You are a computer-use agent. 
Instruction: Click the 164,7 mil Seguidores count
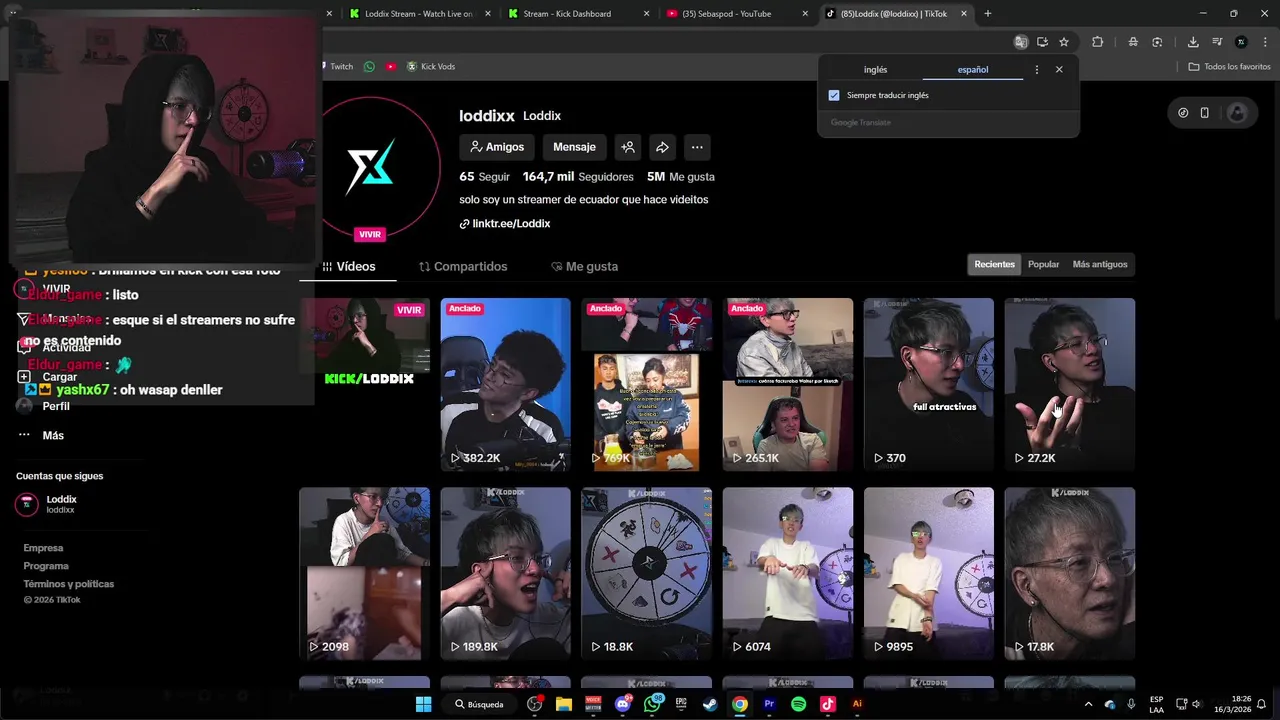click(x=578, y=177)
